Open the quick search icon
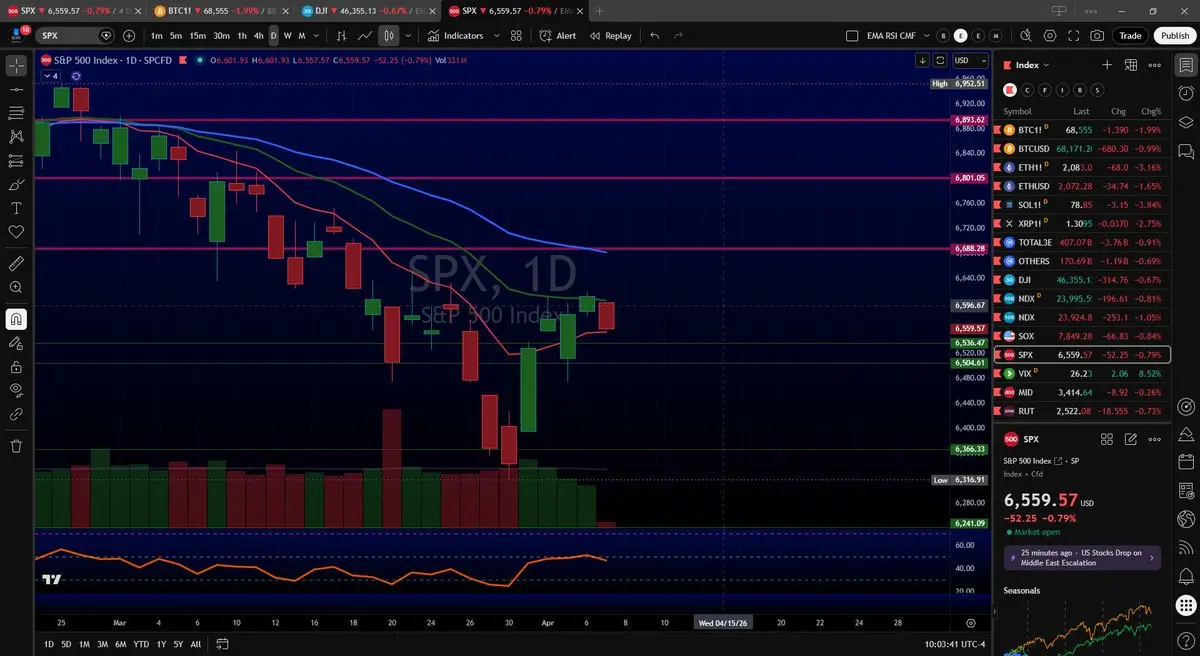Image resolution: width=1200 pixels, height=656 pixels. [x=1025, y=36]
